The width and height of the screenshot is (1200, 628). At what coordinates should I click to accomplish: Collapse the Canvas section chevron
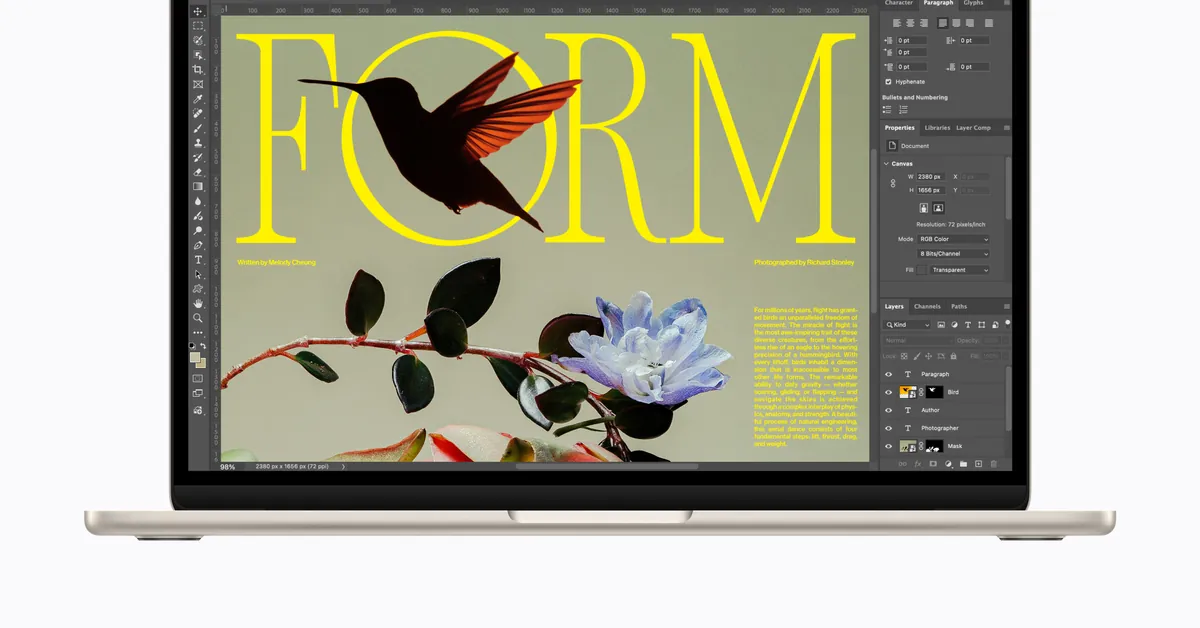click(886, 164)
